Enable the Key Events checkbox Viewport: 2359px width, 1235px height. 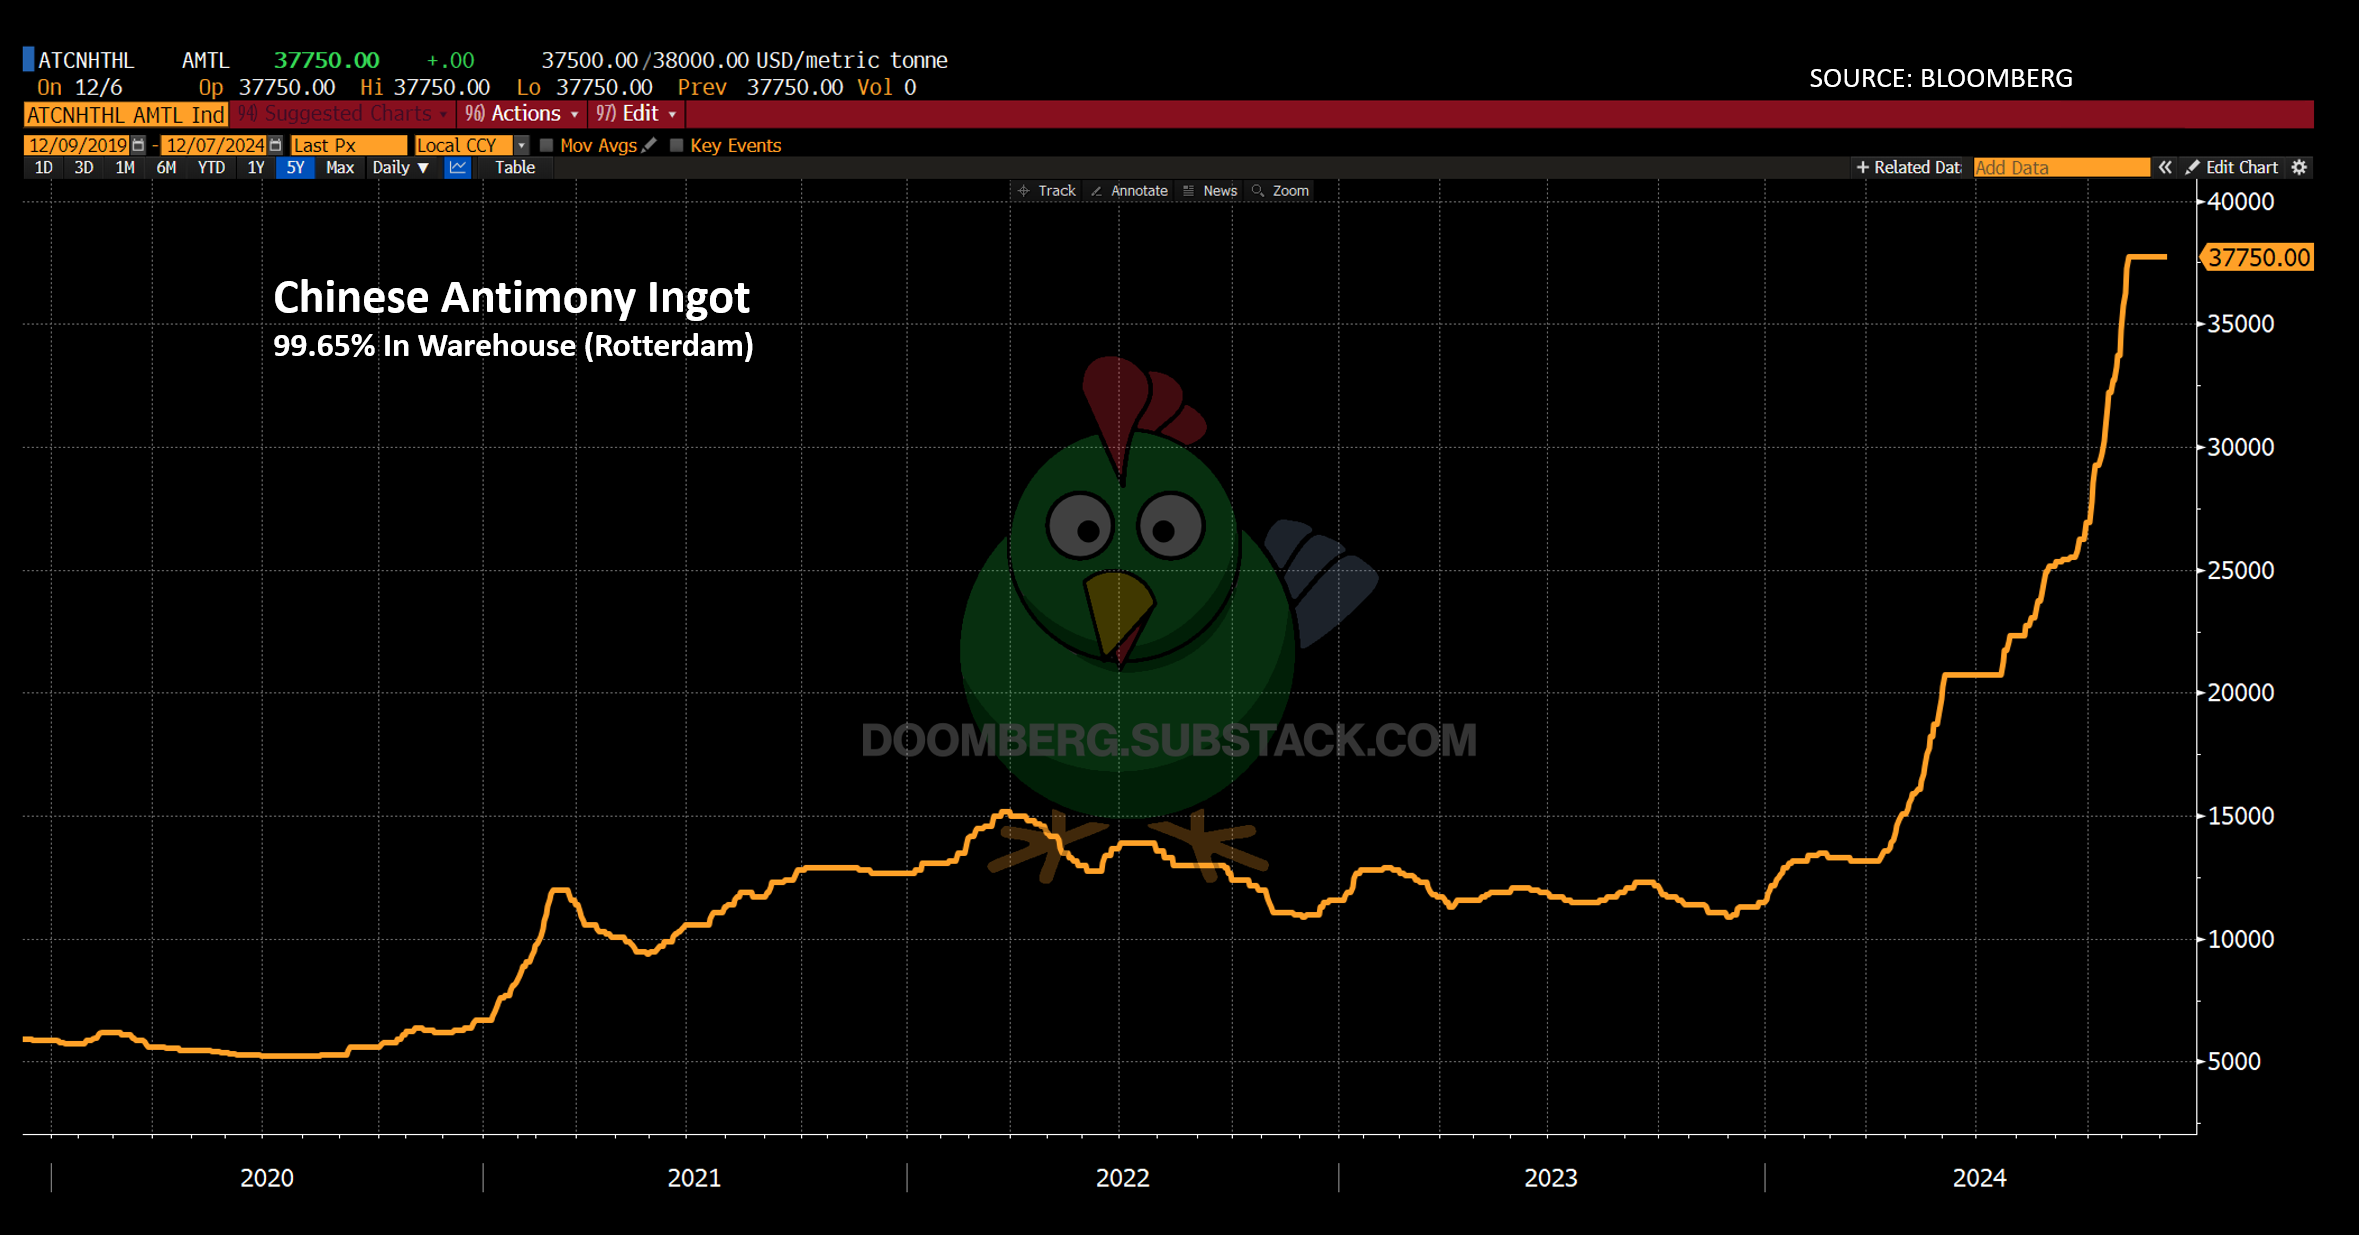coord(677,145)
